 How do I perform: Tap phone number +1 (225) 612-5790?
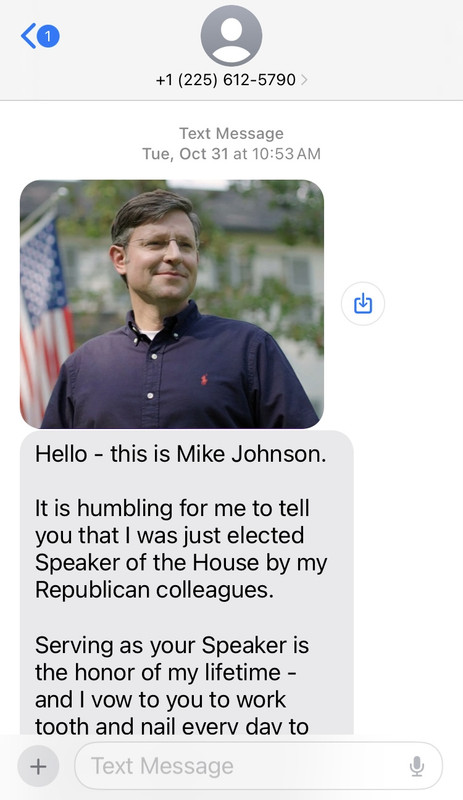click(226, 80)
